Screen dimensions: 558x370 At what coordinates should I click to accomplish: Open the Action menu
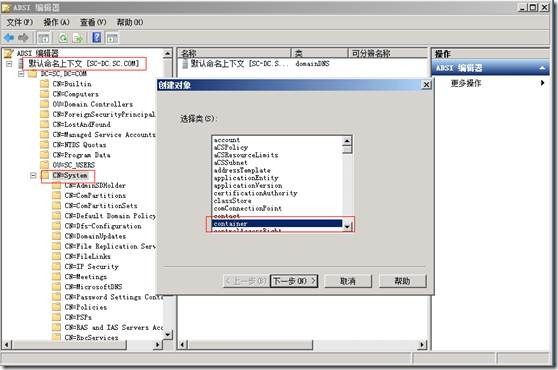point(56,22)
